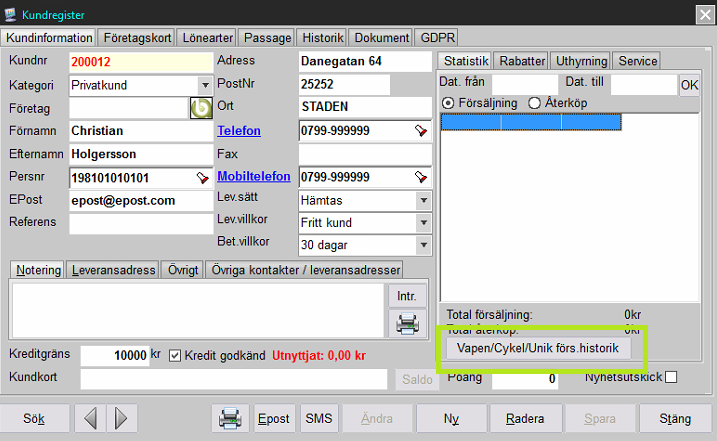Toggle the Kredit godkänd checkbox
The height and width of the screenshot is (441, 717).
click(x=175, y=355)
